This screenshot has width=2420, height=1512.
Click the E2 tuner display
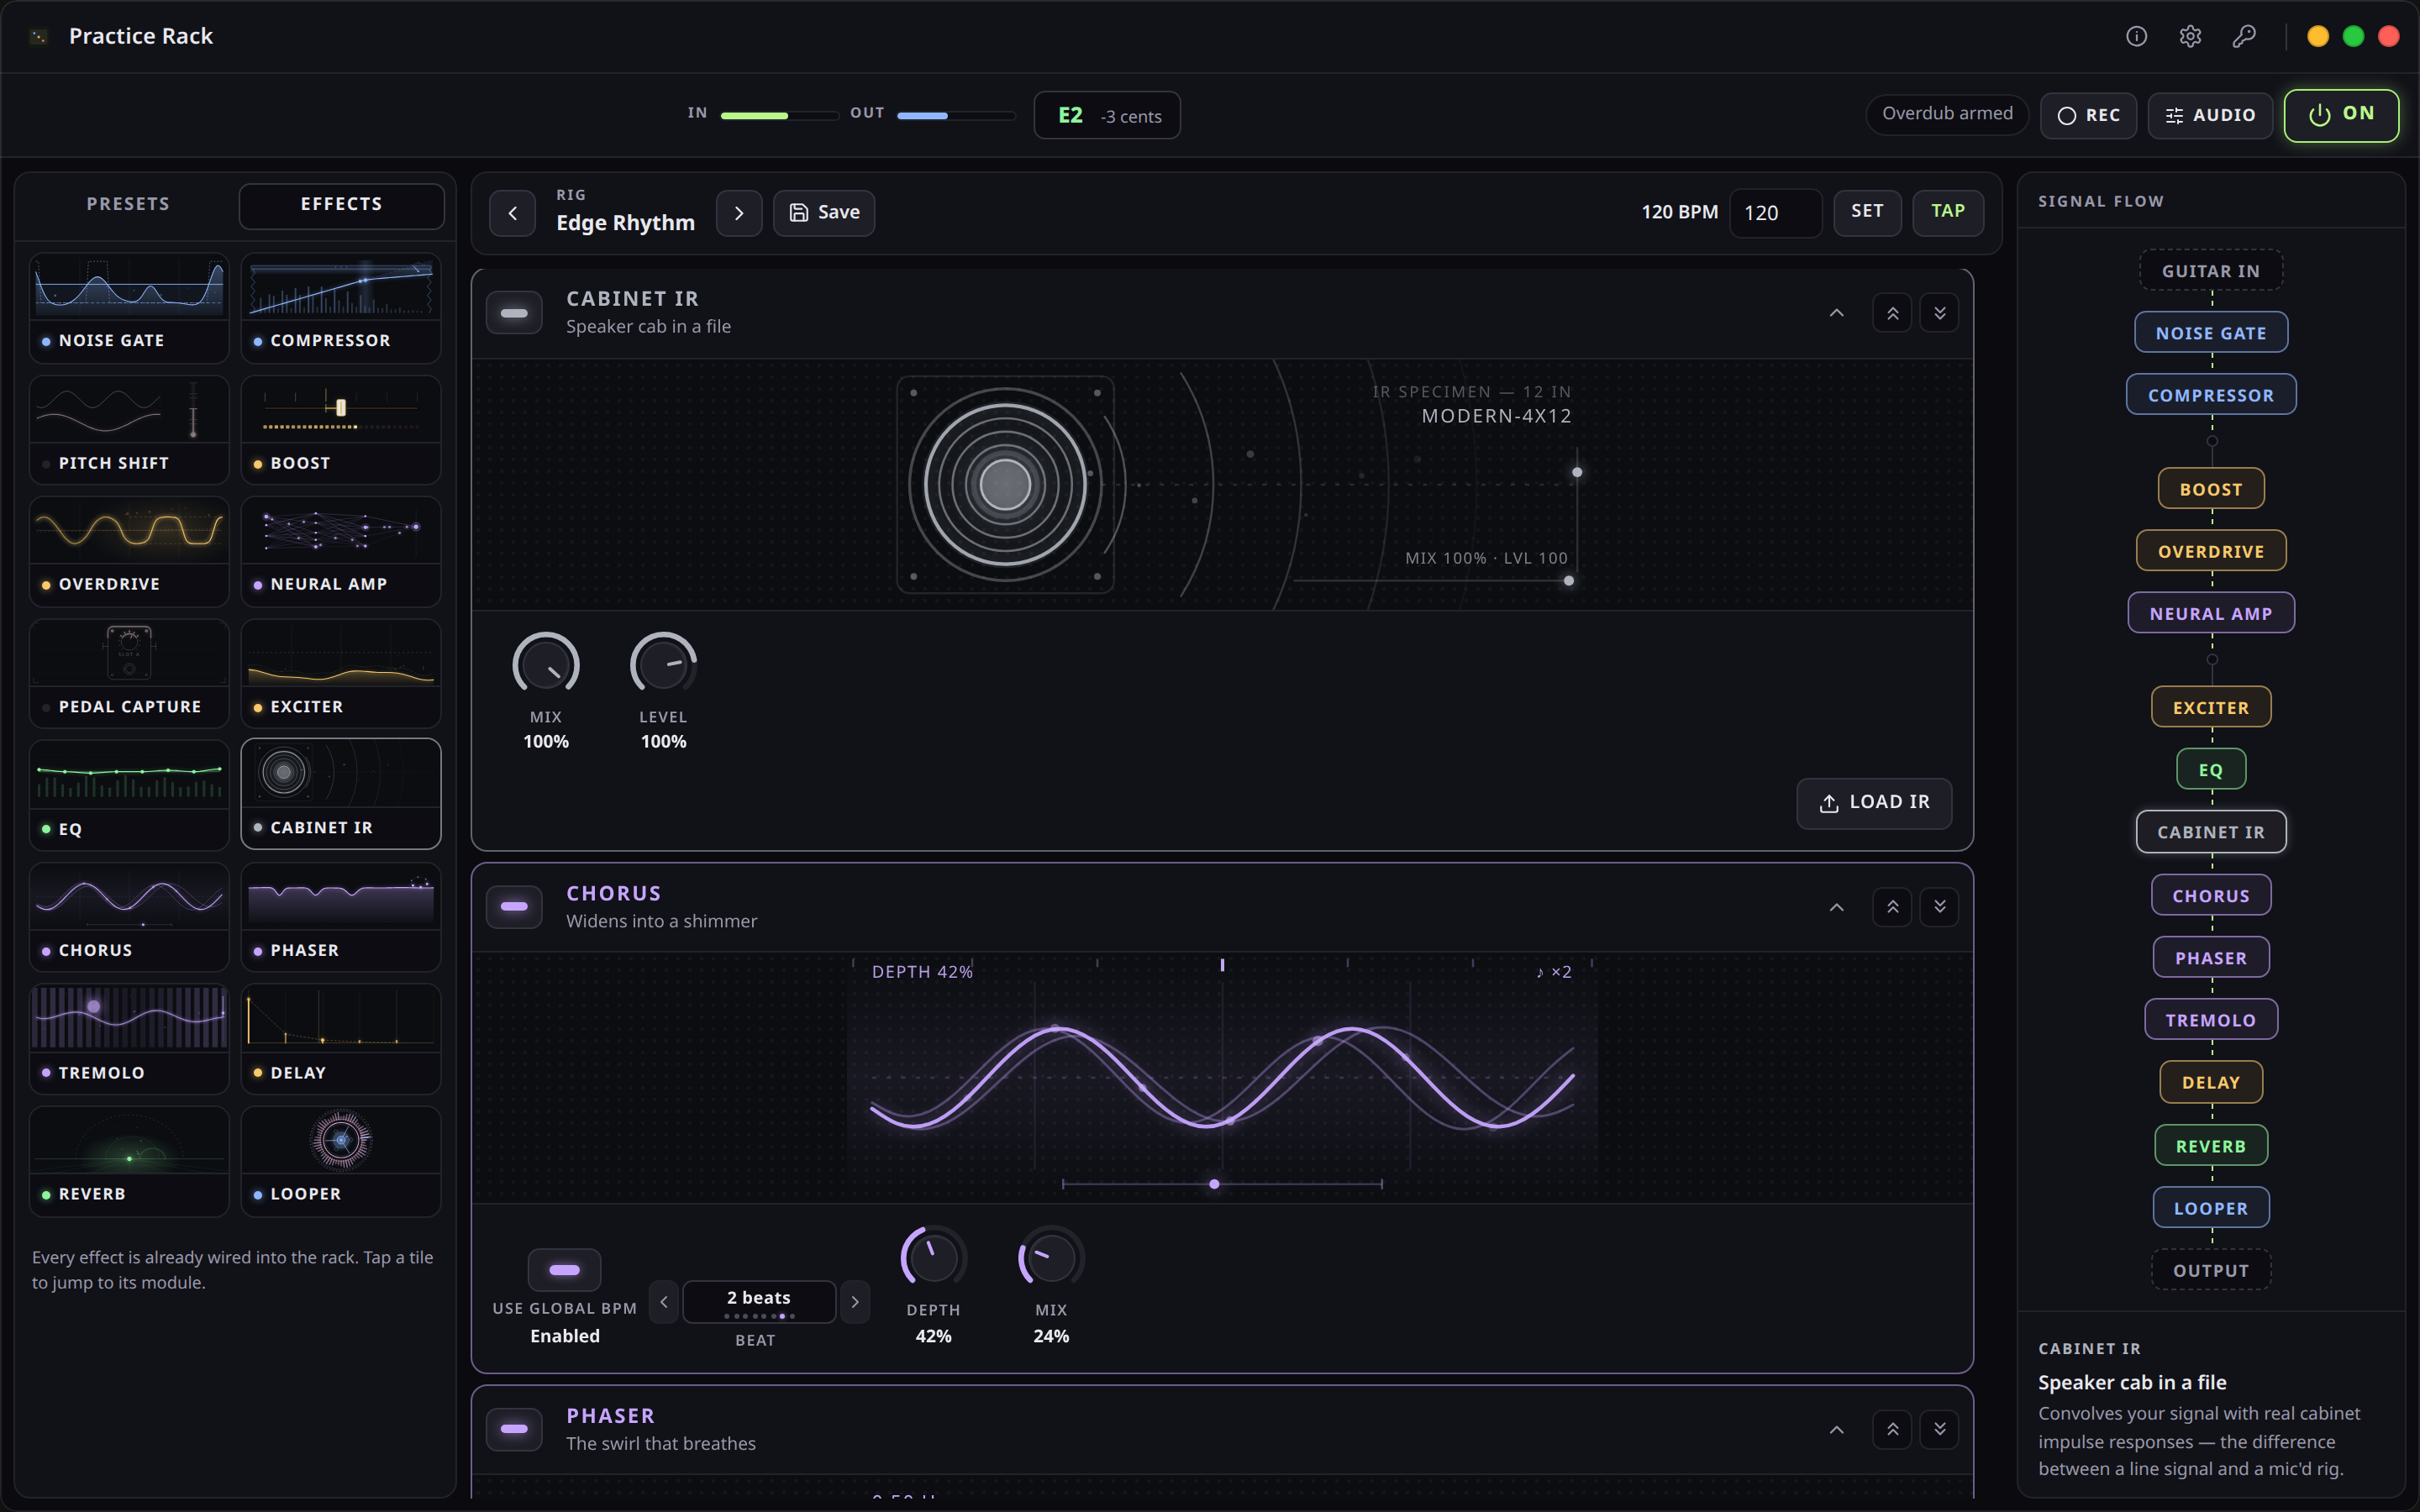click(1107, 115)
